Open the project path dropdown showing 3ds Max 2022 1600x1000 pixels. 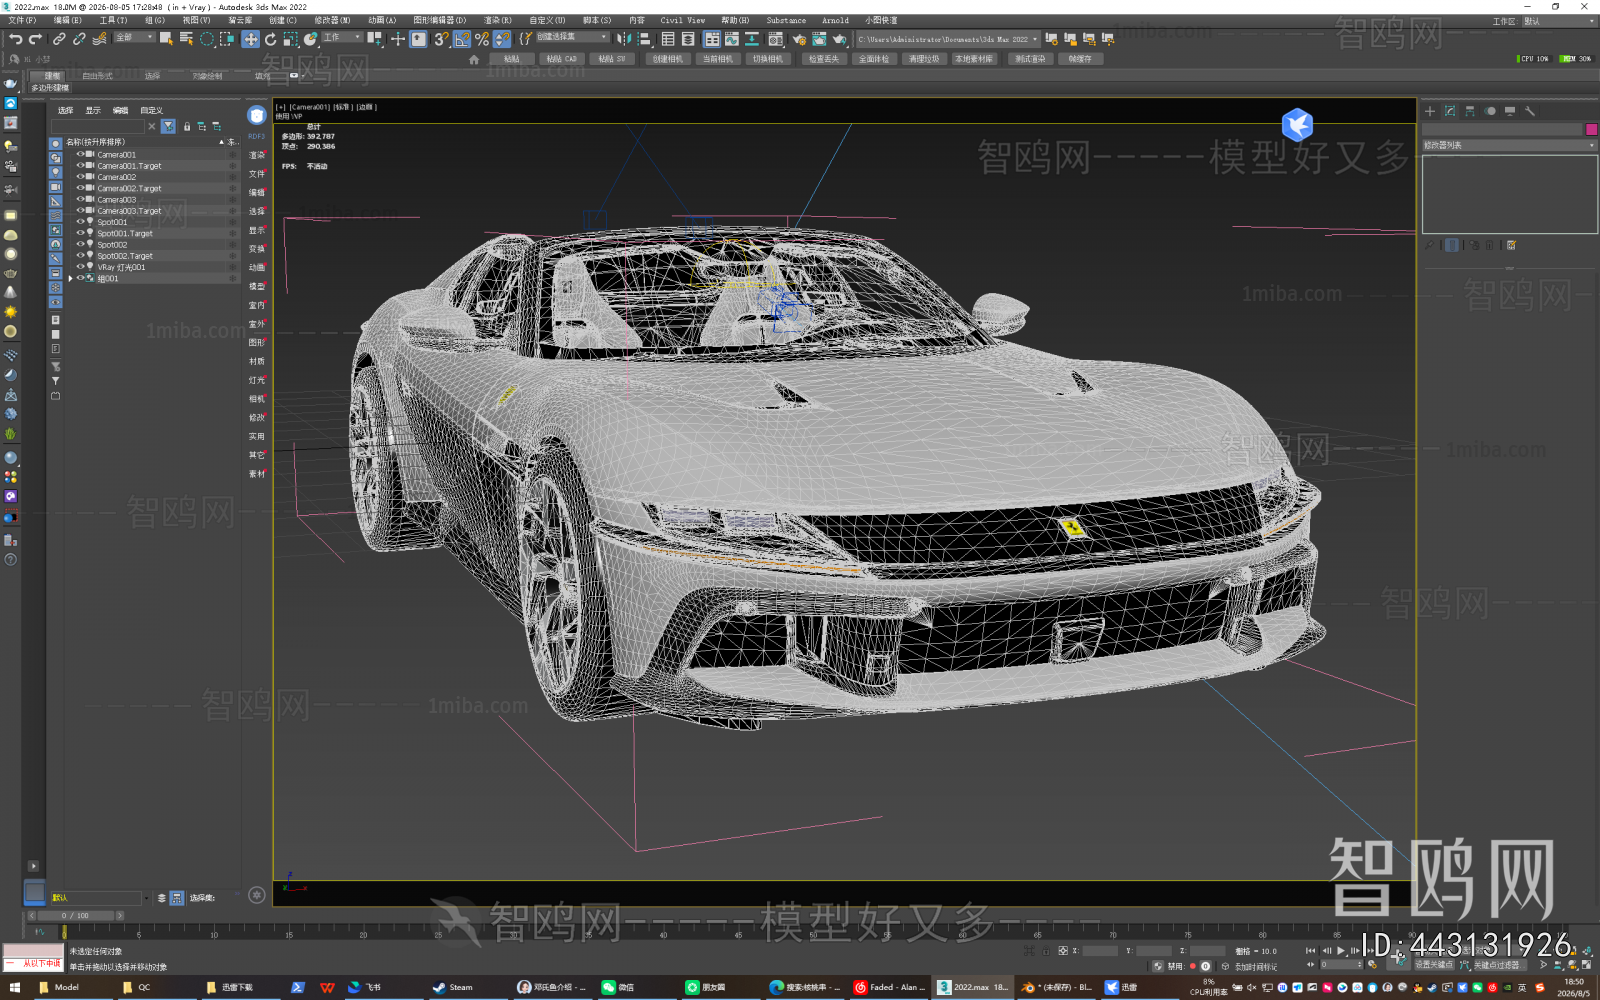click(947, 39)
